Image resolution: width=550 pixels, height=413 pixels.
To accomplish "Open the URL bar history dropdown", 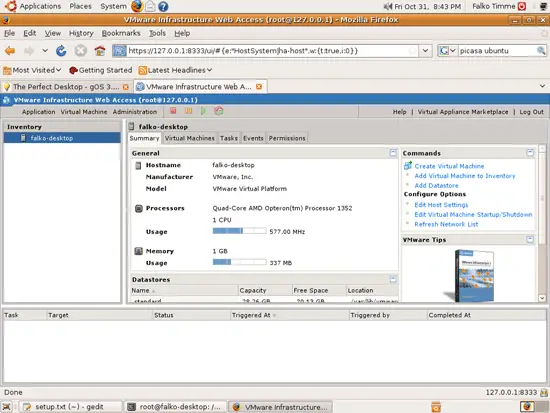I will click(425, 51).
